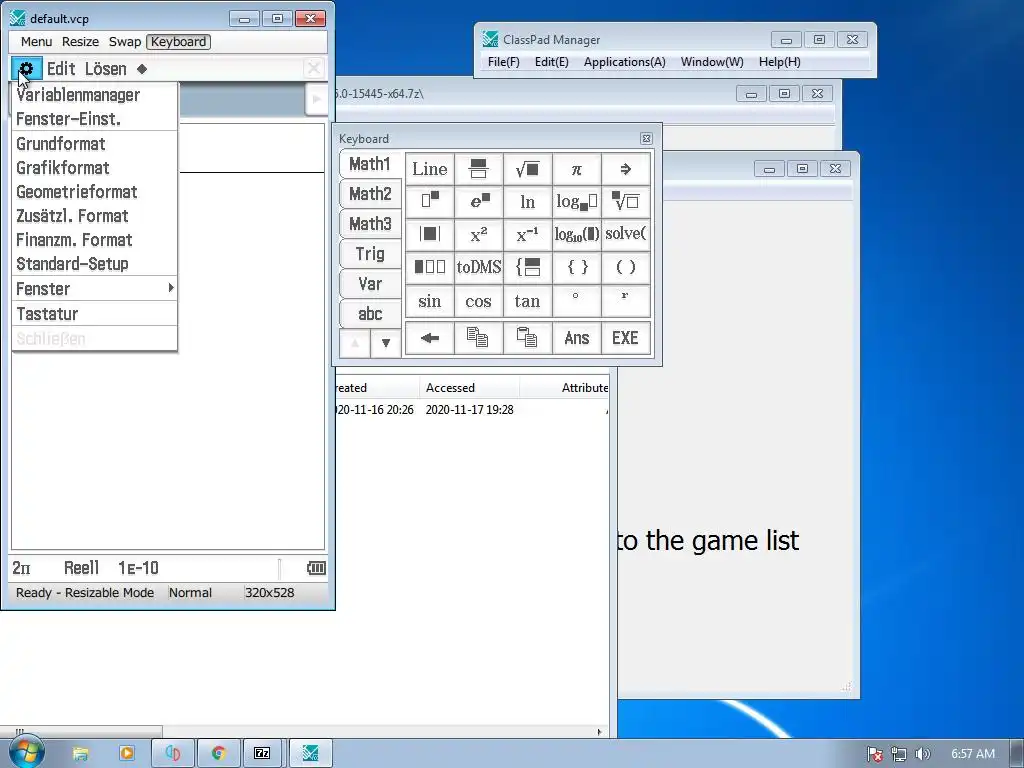The height and width of the screenshot is (768, 1024).
Task: Click the Ans key
Action: tap(577, 338)
